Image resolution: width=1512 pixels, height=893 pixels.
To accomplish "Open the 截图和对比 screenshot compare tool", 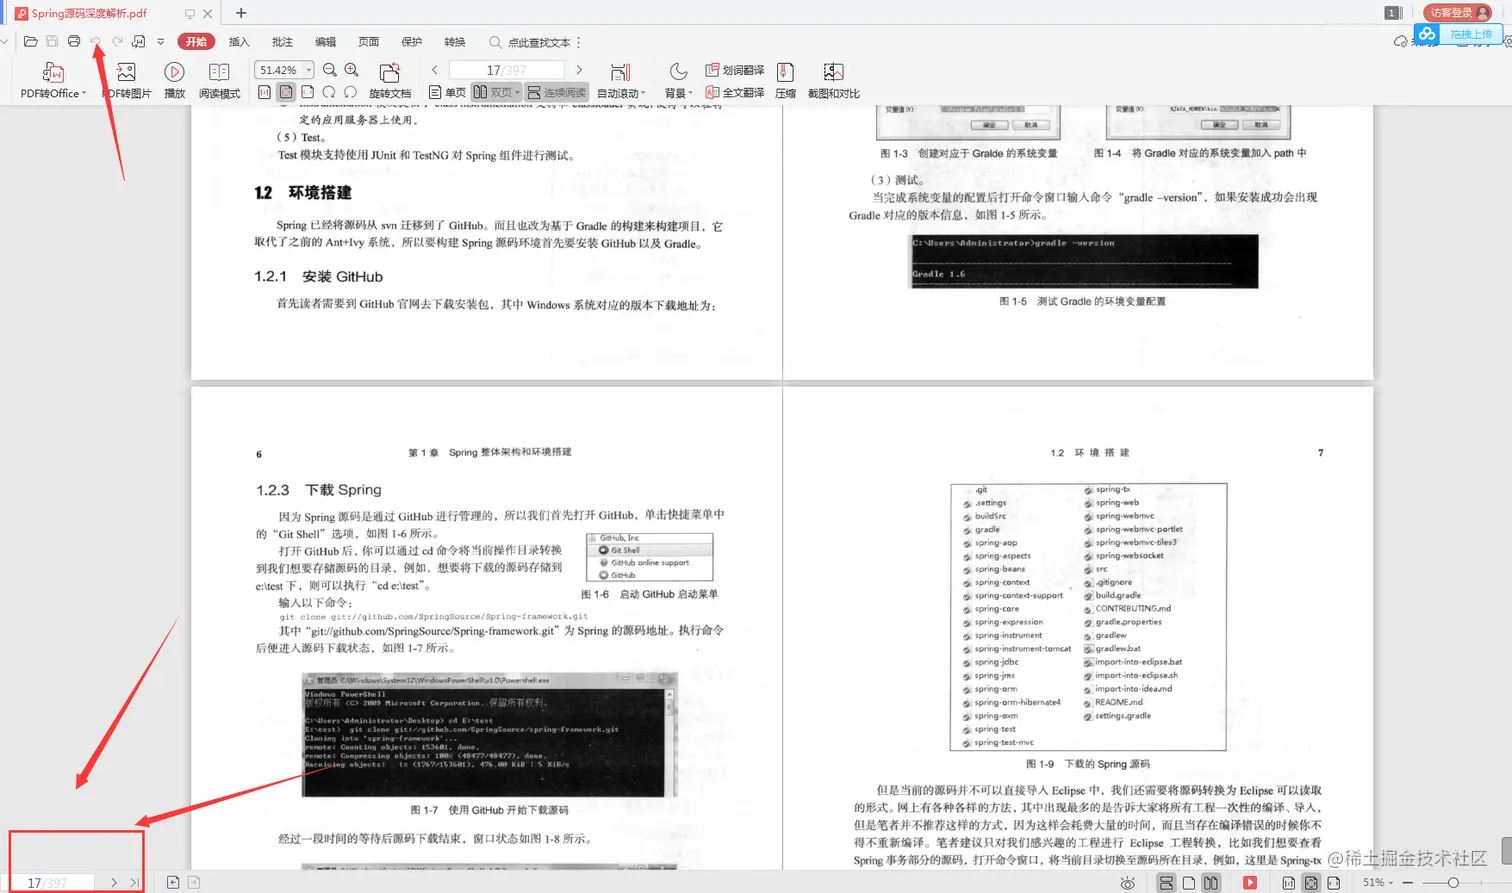I will (x=833, y=80).
